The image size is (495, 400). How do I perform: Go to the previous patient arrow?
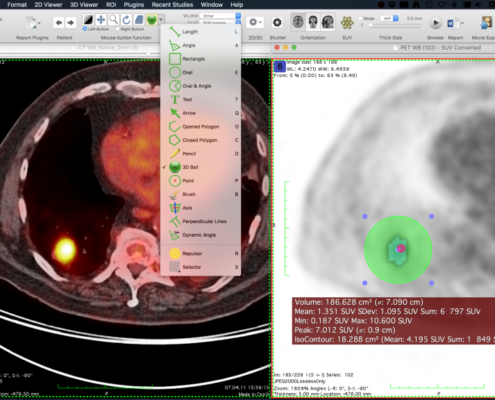(x=59, y=23)
